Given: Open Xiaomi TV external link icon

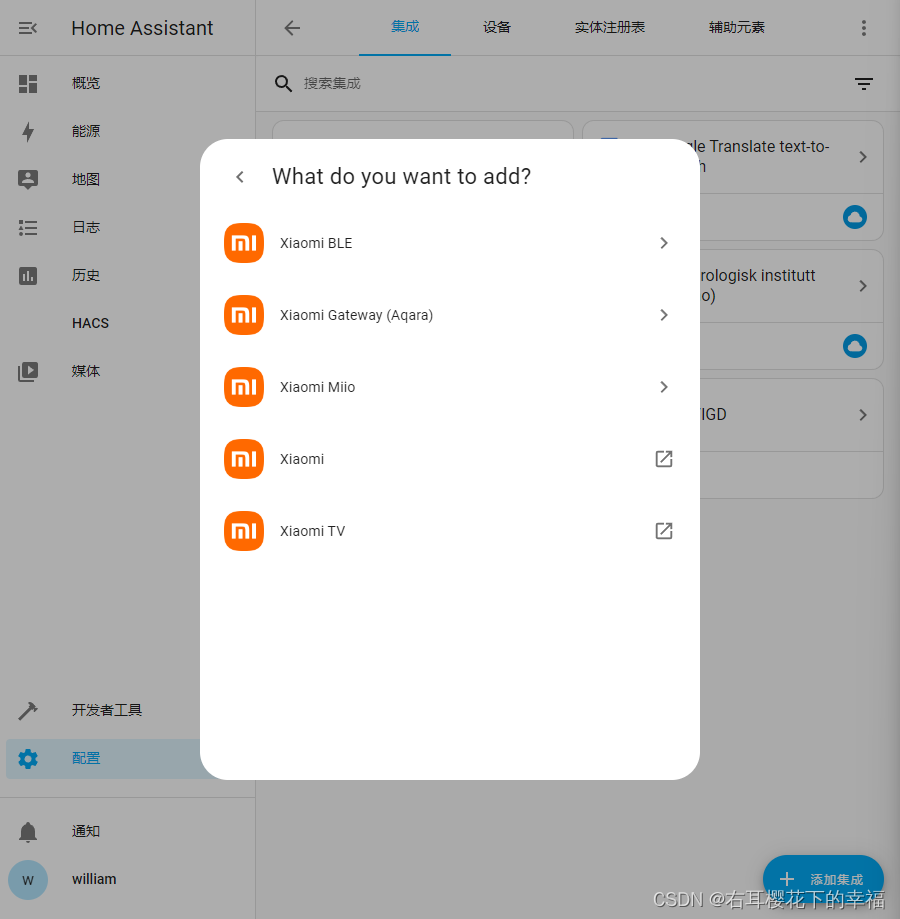Looking at the screenshot, I should pyautogui.click(x=663, y=531).
